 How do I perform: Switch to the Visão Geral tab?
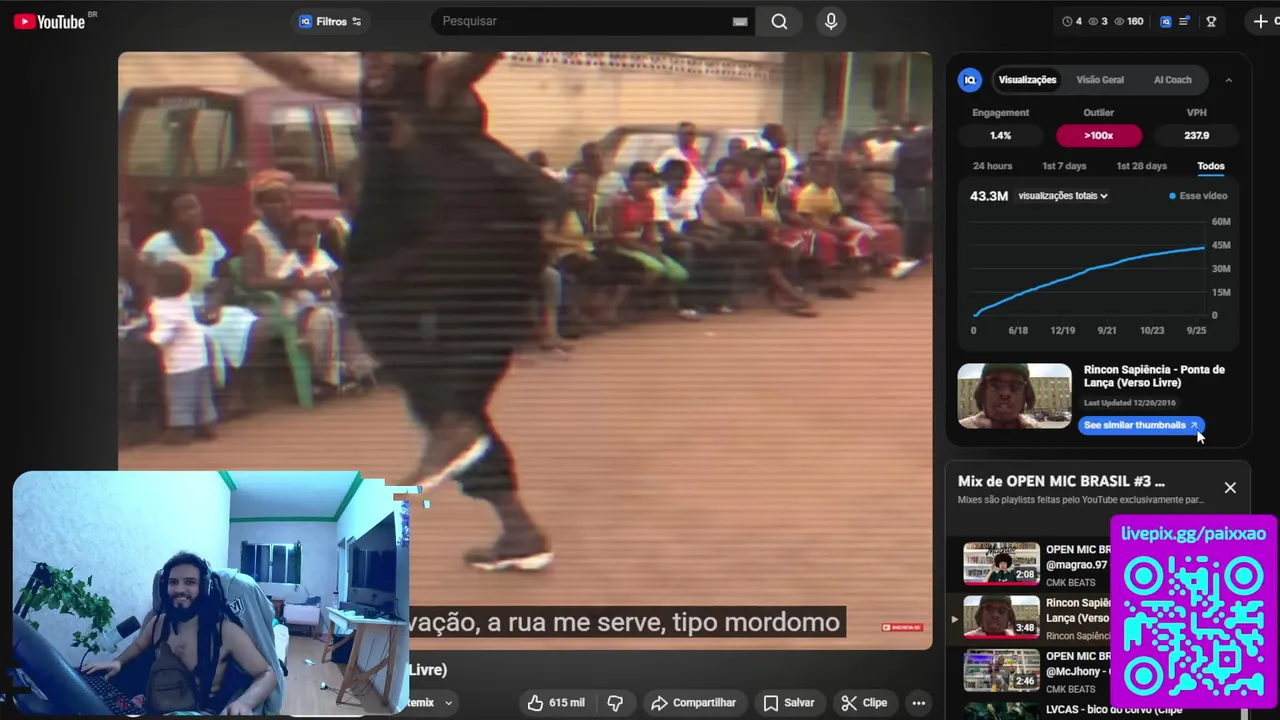(x=1100, y=80)
